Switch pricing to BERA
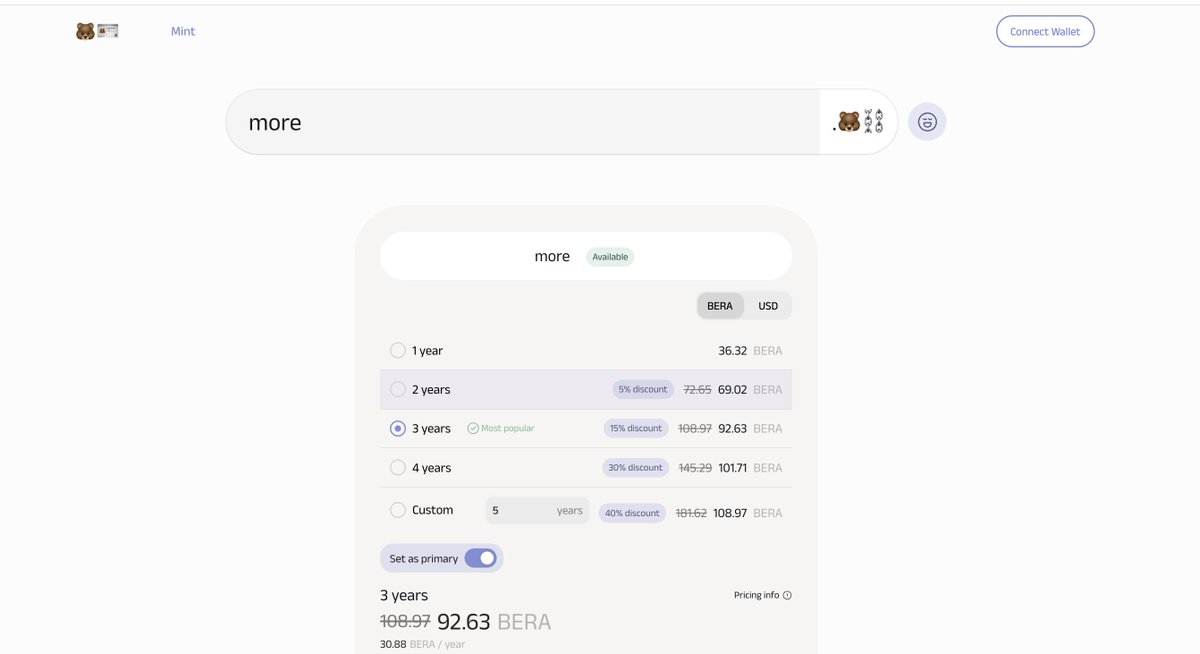Image resolution: width=1200 pixels, height=654 pixels. pos(720,306)
